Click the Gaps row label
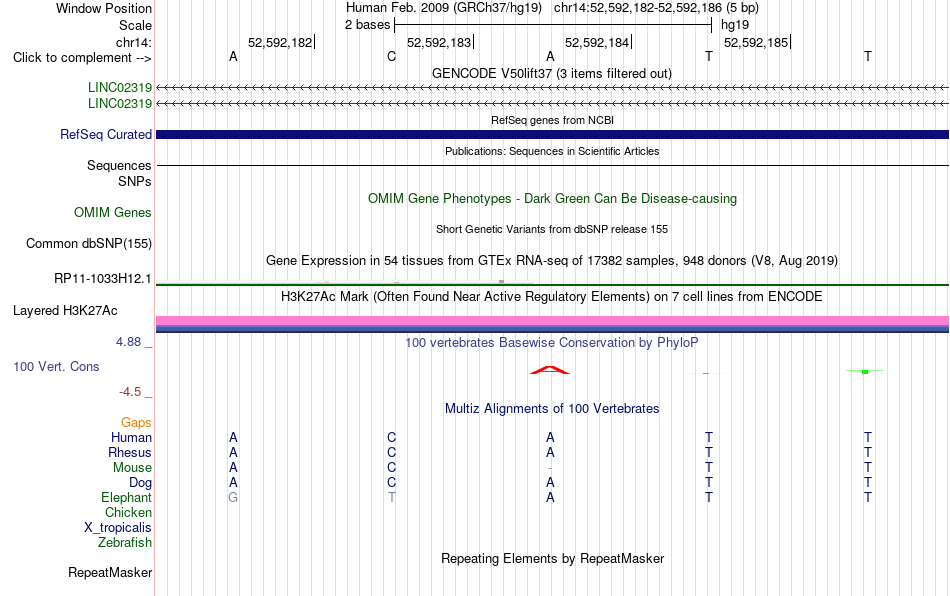 click(136, 422)
